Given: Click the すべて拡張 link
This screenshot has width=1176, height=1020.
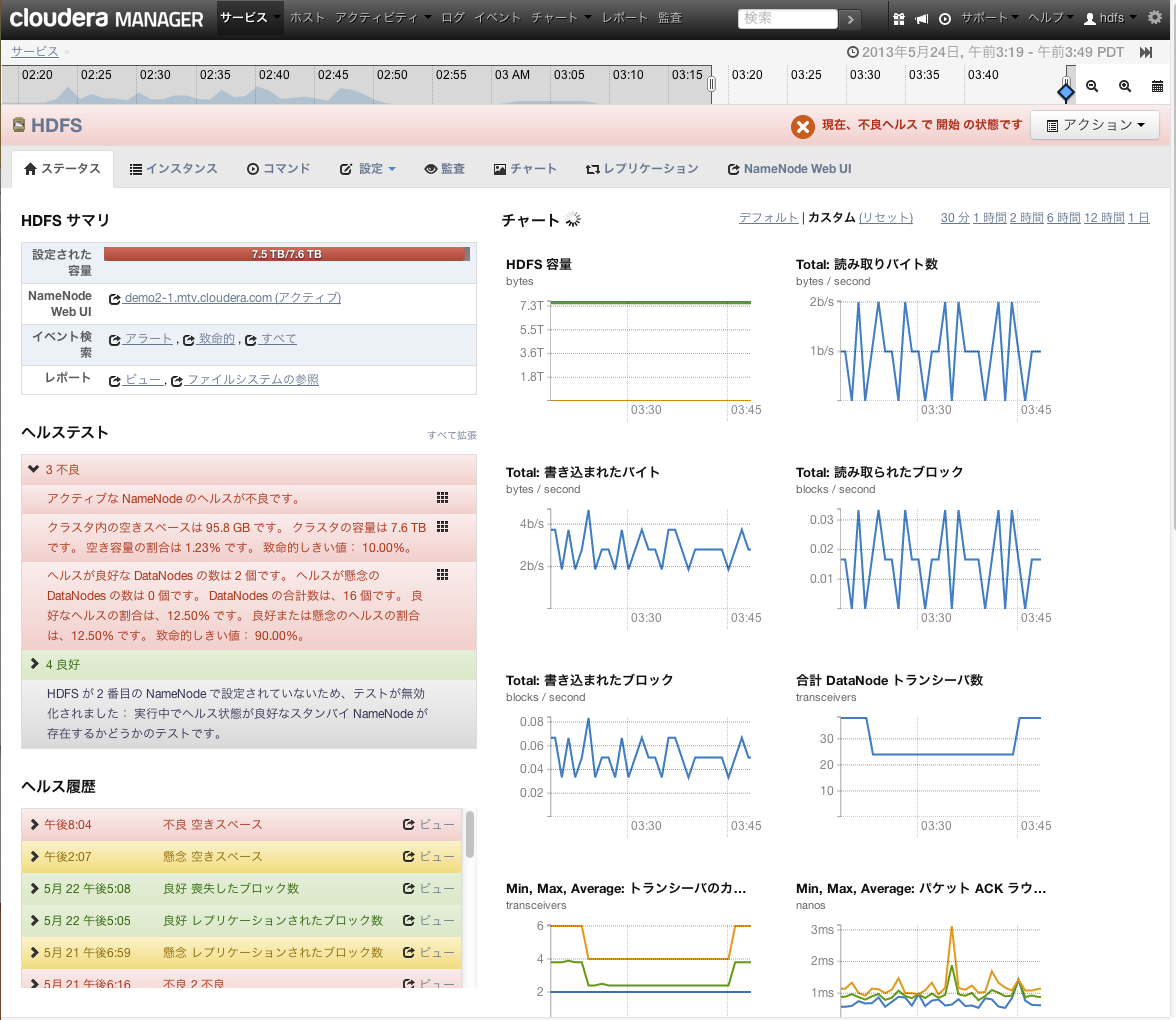Looking at the screenshot, I should (x=452, y=435).
